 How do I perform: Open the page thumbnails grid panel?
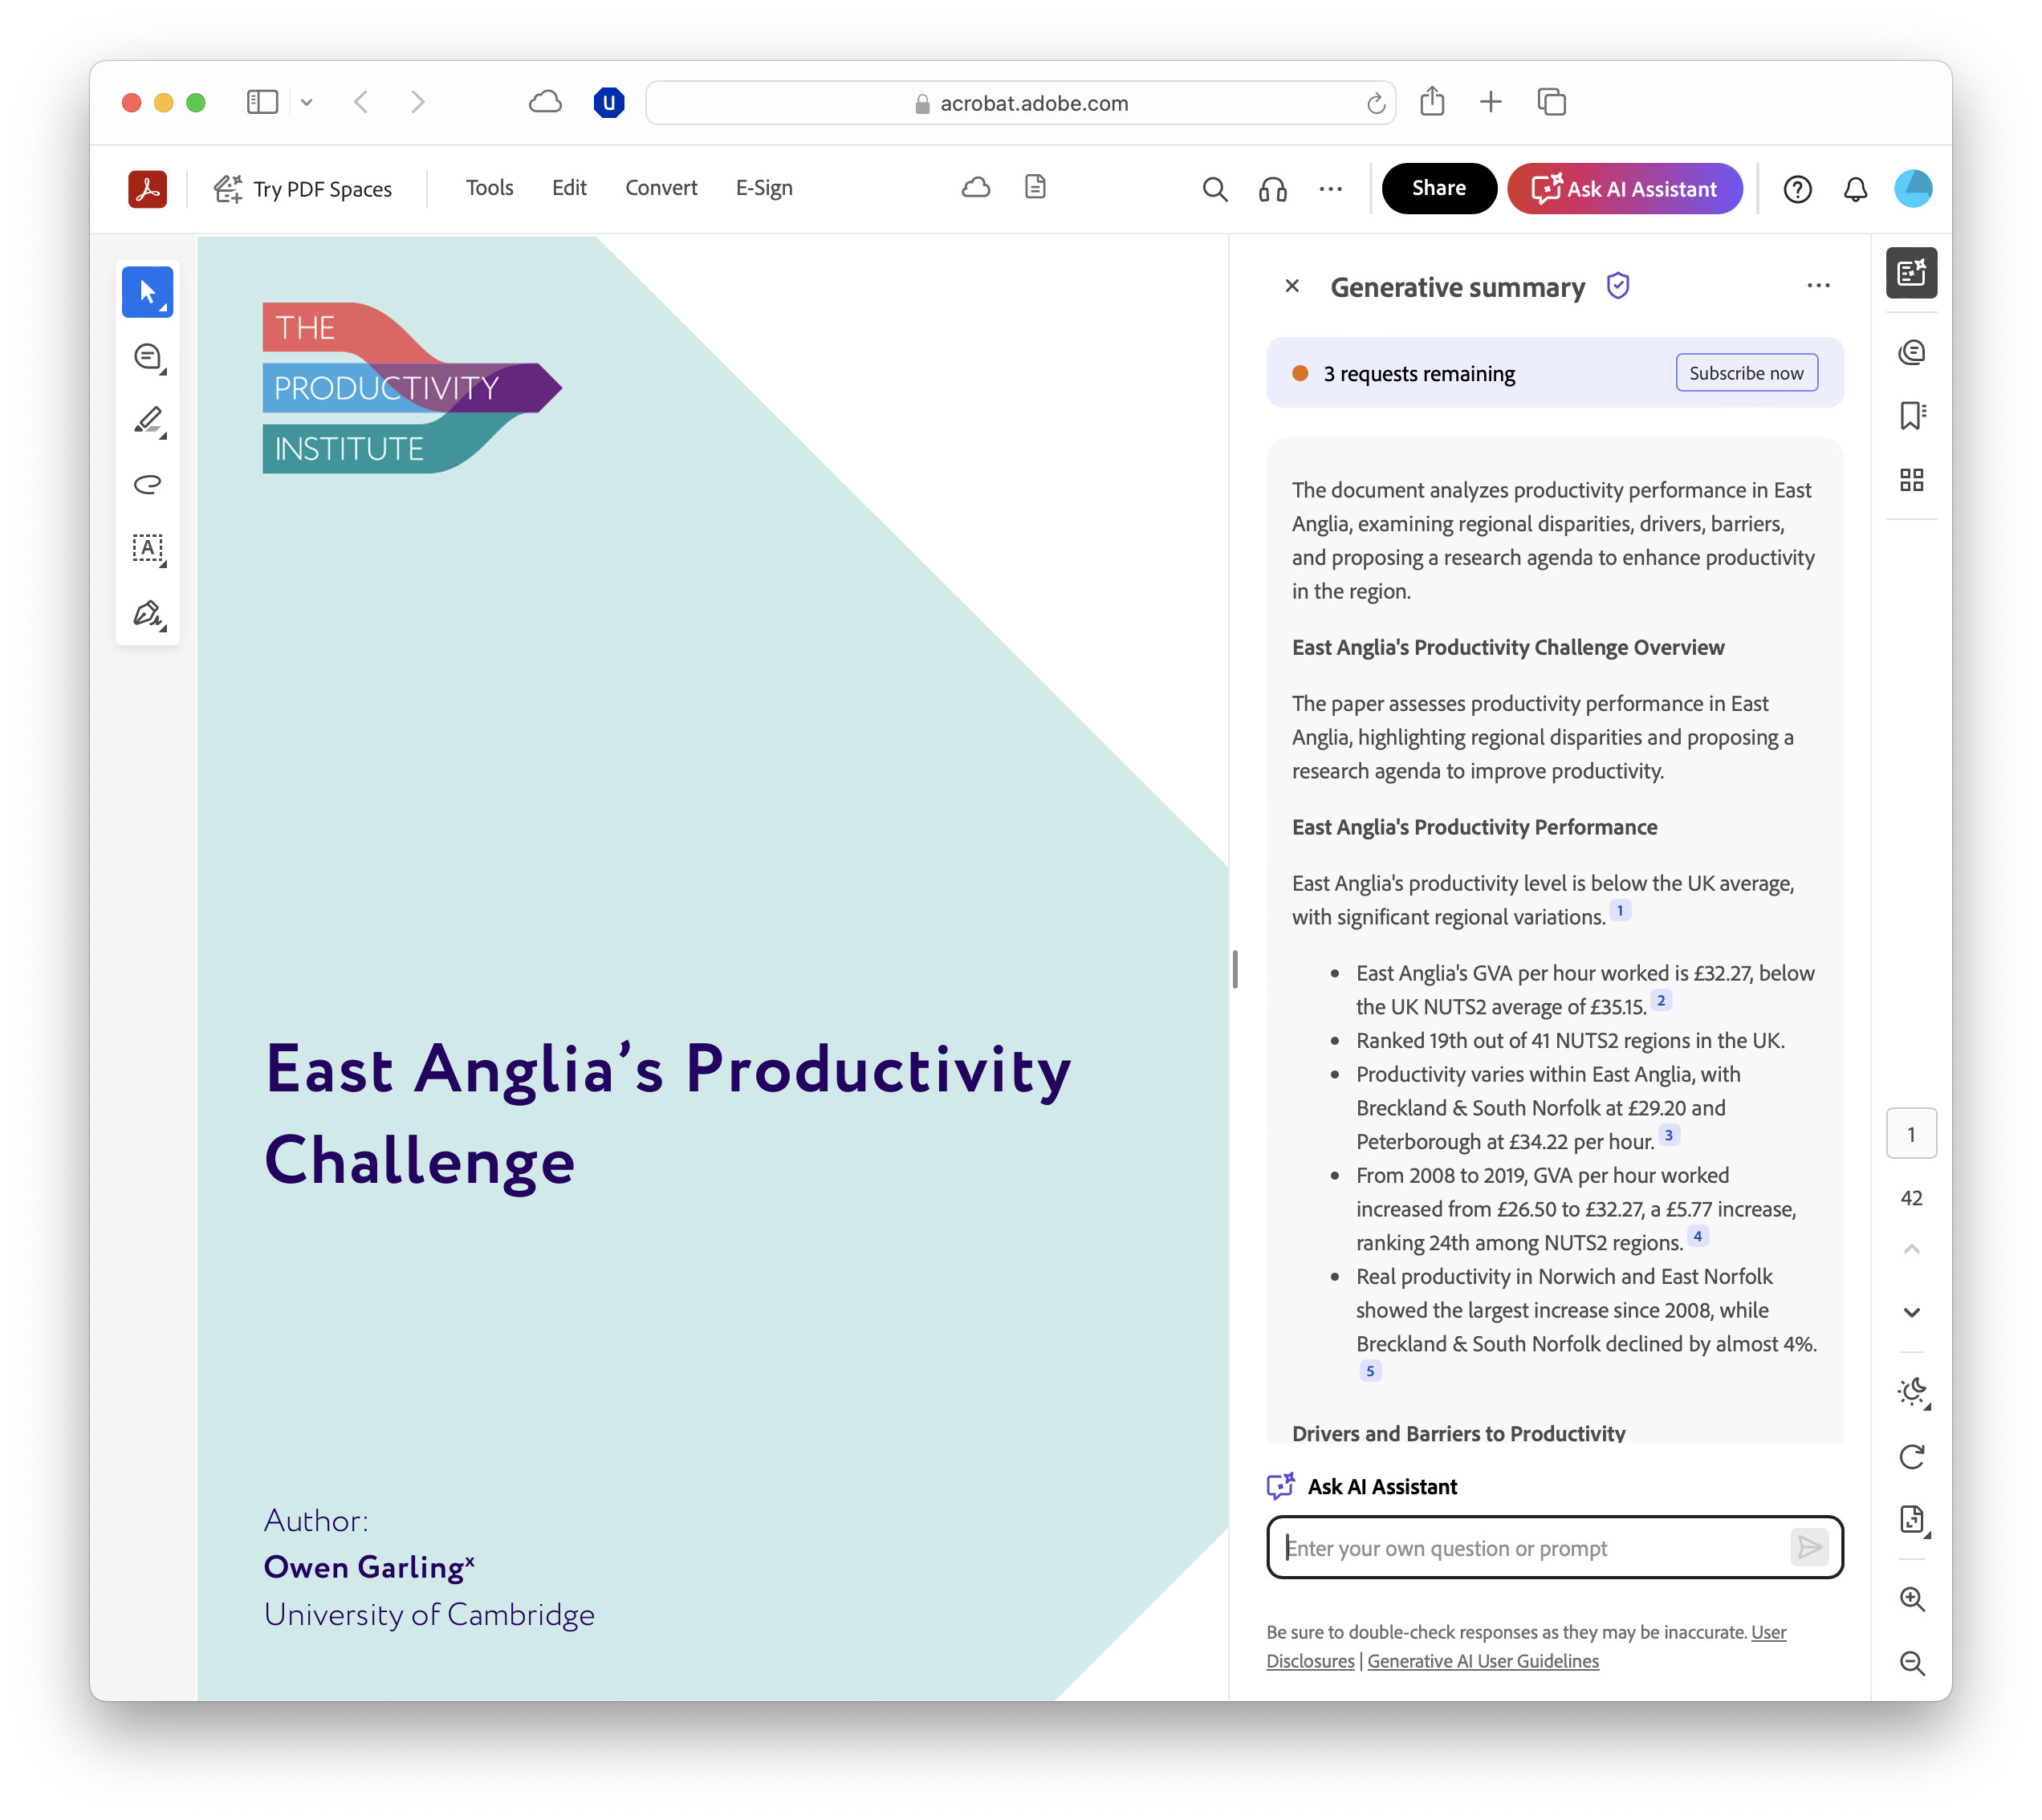coord(1911,480)
